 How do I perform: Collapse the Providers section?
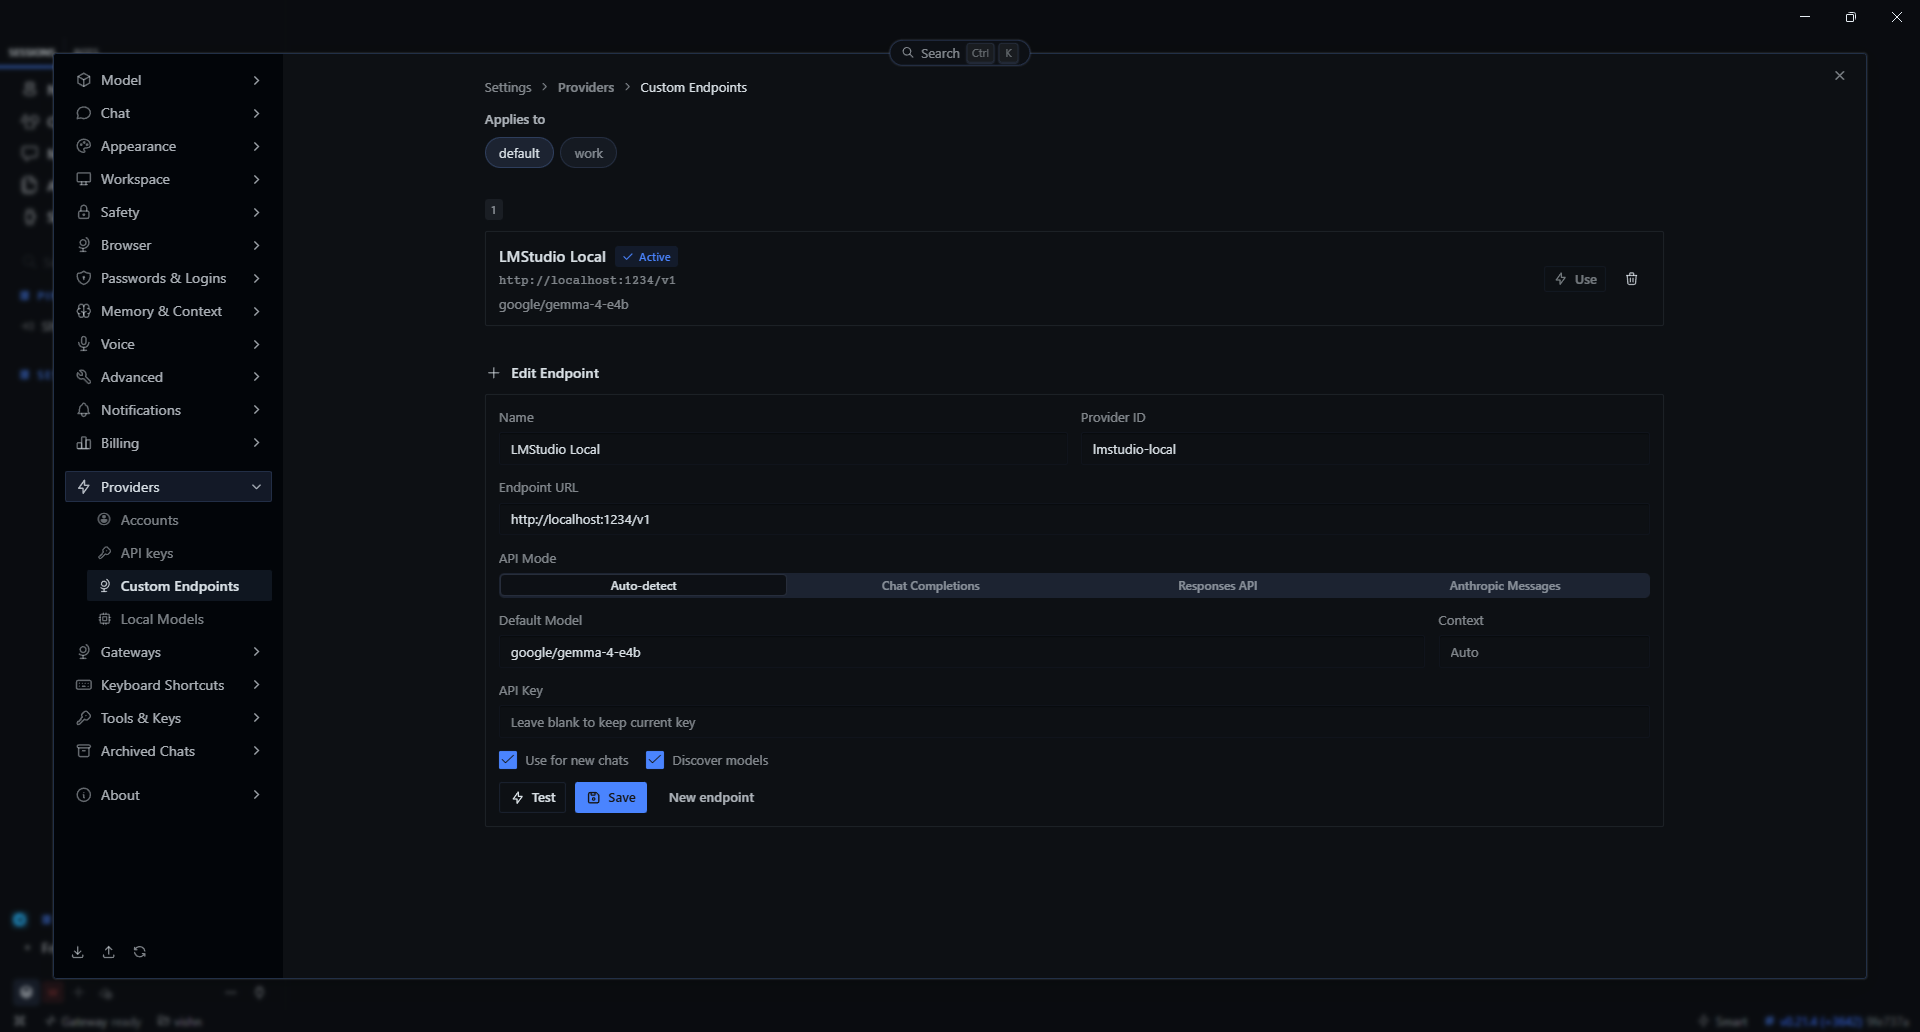click(x=168, y=487)
